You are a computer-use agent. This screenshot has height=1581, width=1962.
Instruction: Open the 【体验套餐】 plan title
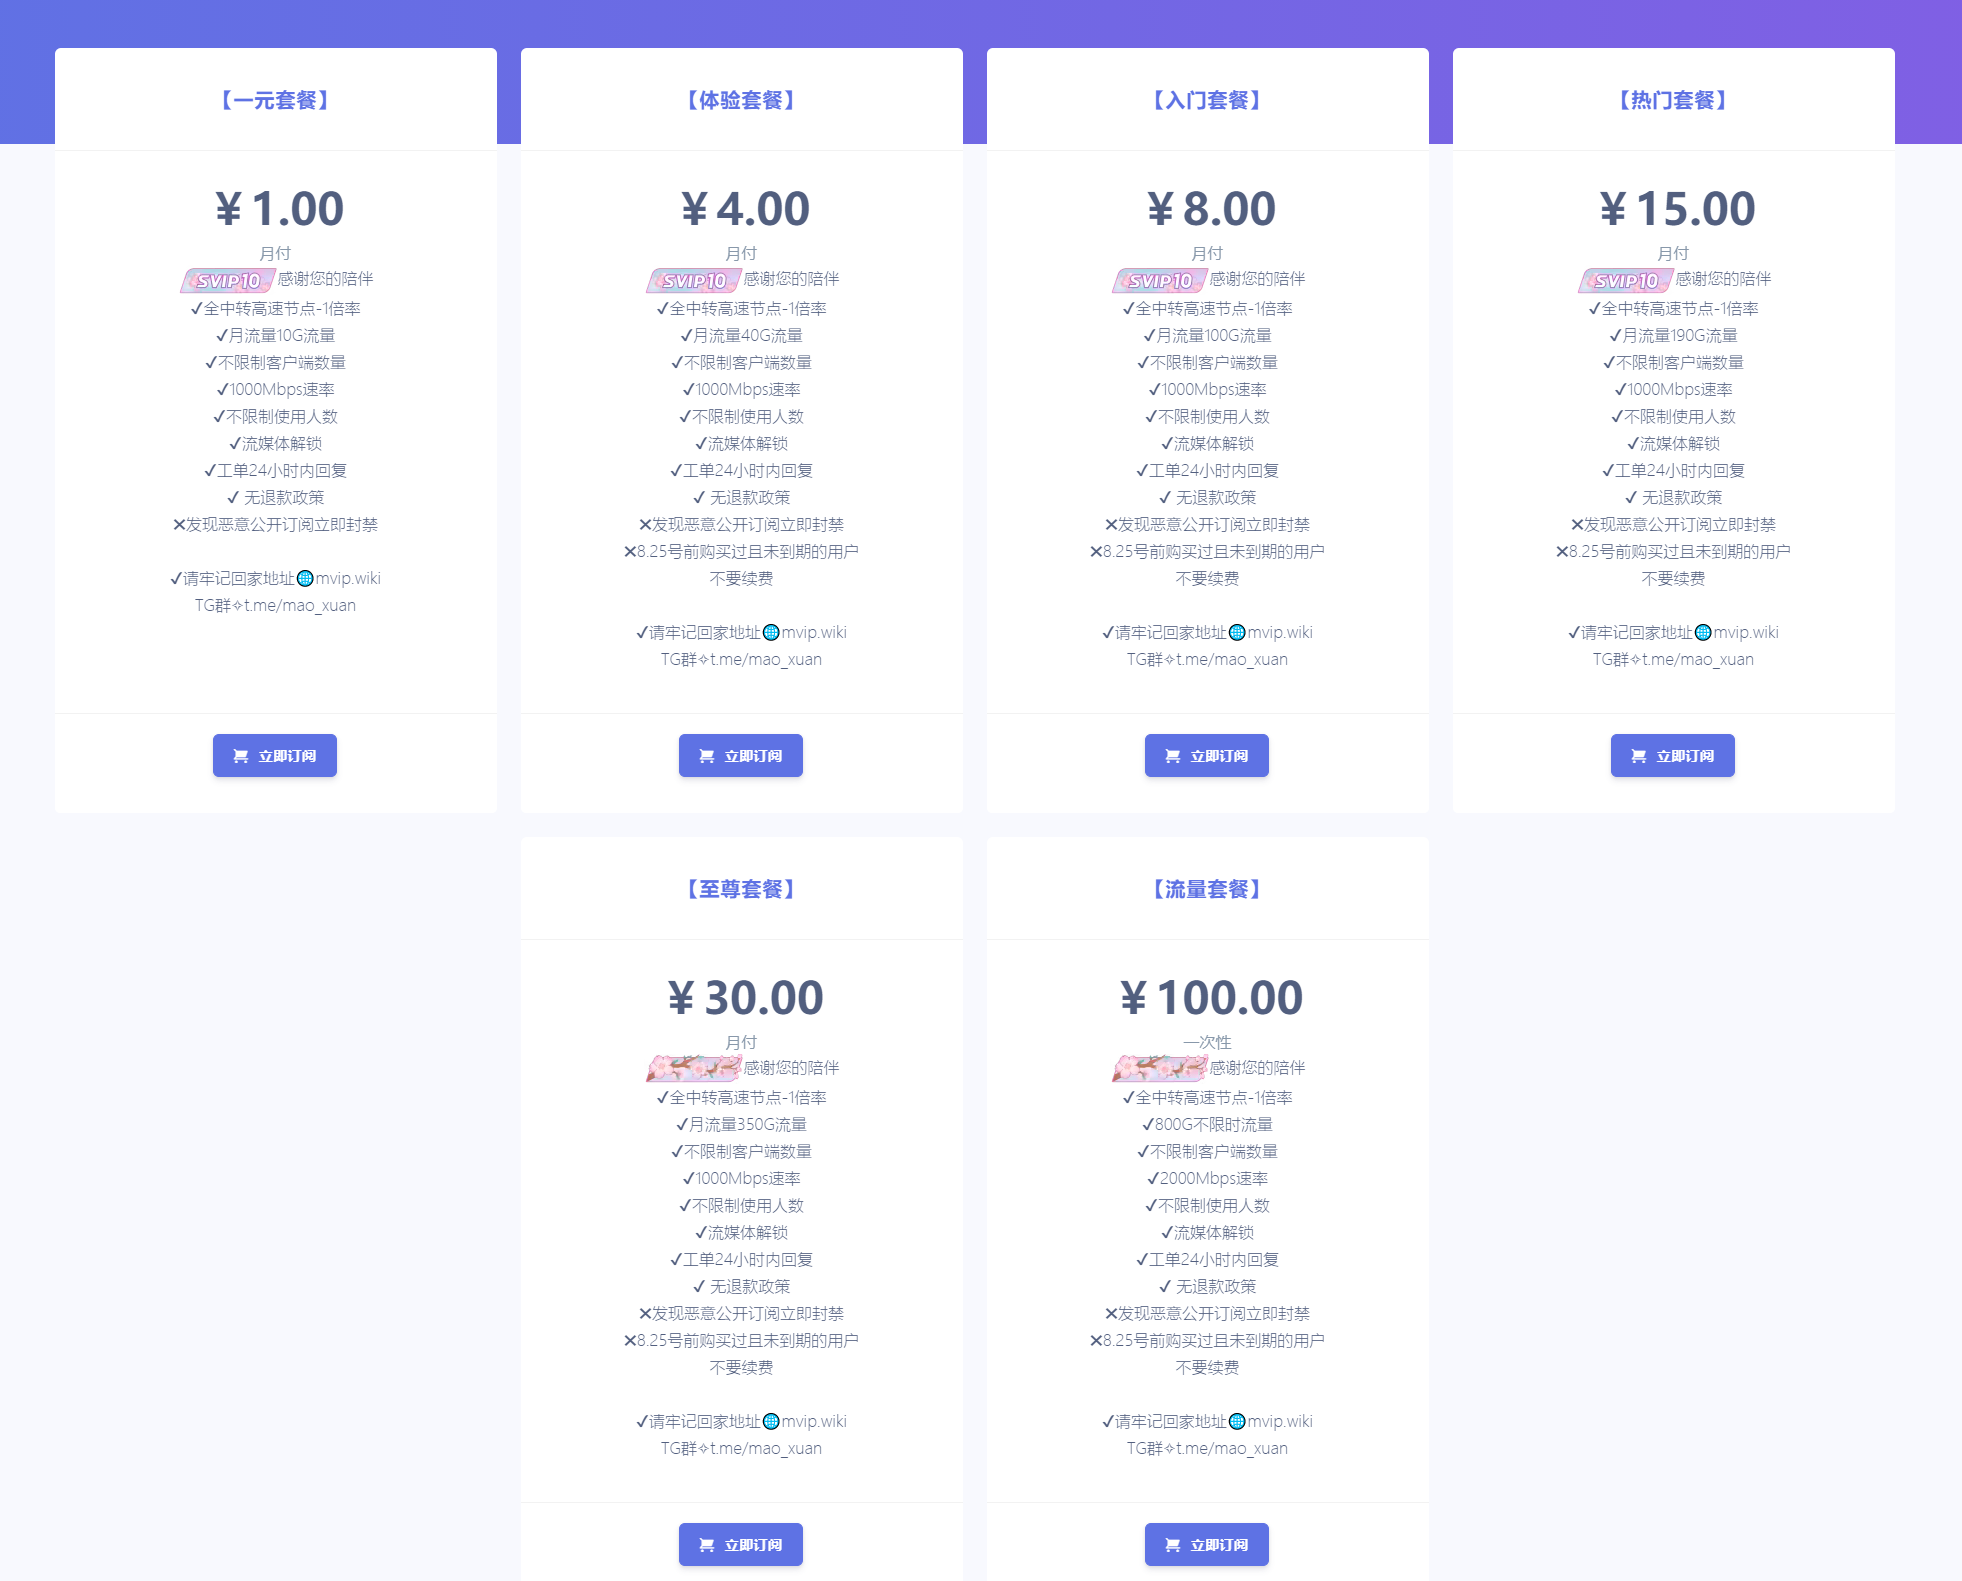(x=741, y=100)
